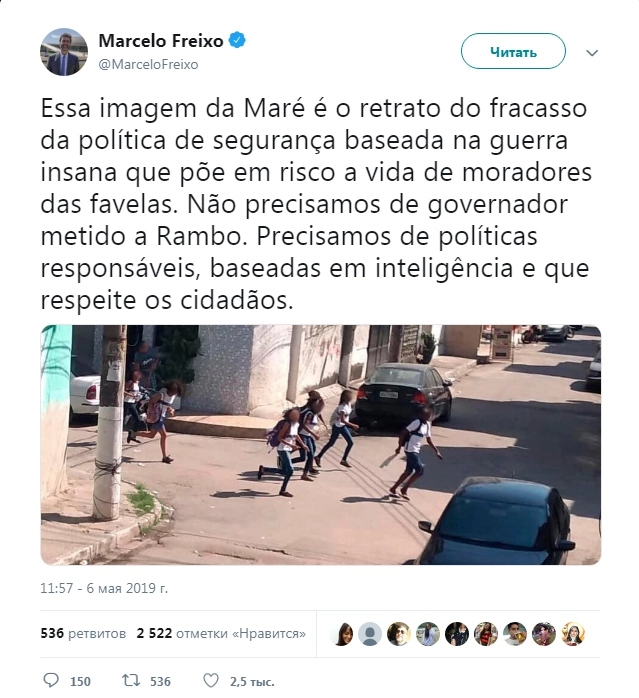This screenshot has width=639, height=698.
Task: Click the reply speech bubble icon
Action: (x=51, y=680)
